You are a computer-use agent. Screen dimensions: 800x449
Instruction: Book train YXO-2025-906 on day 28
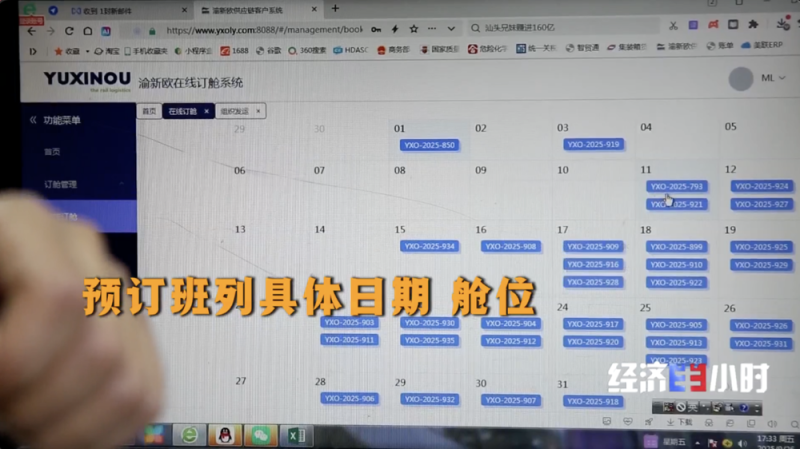pos(349,398)
